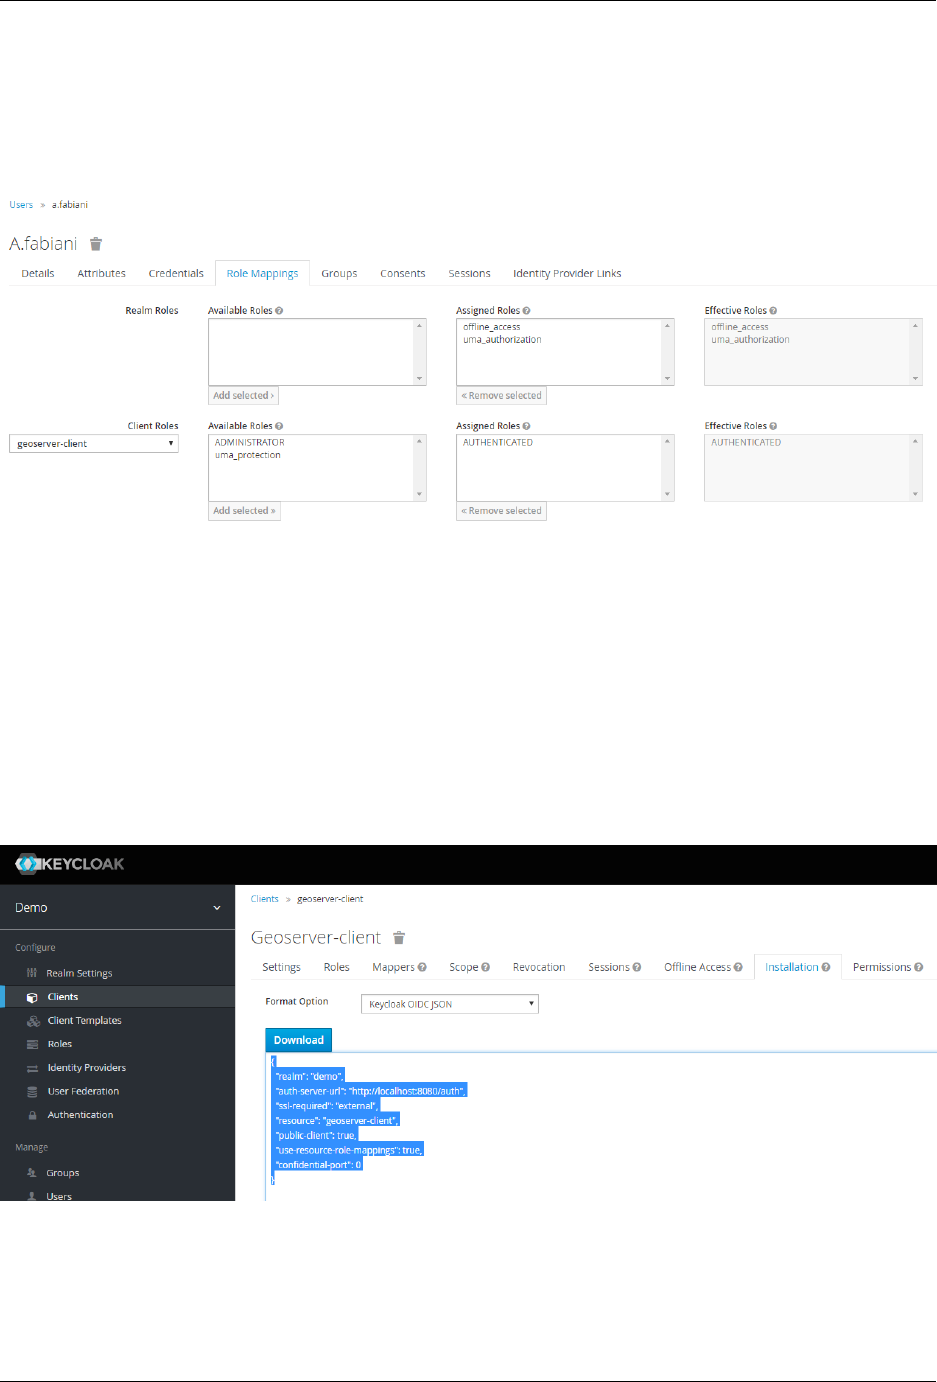This screenshot has width=937, height=1382.
Task: Select ADMINISTRATOR in Available client roles
Action: point(250,442)
